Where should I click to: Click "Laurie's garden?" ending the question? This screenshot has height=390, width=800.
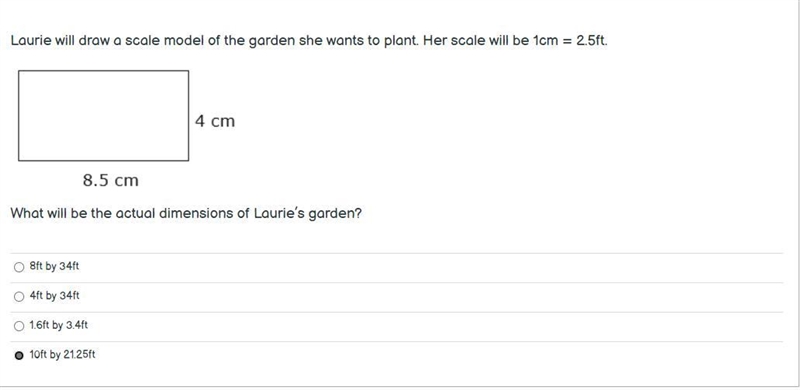coord(307,213)
